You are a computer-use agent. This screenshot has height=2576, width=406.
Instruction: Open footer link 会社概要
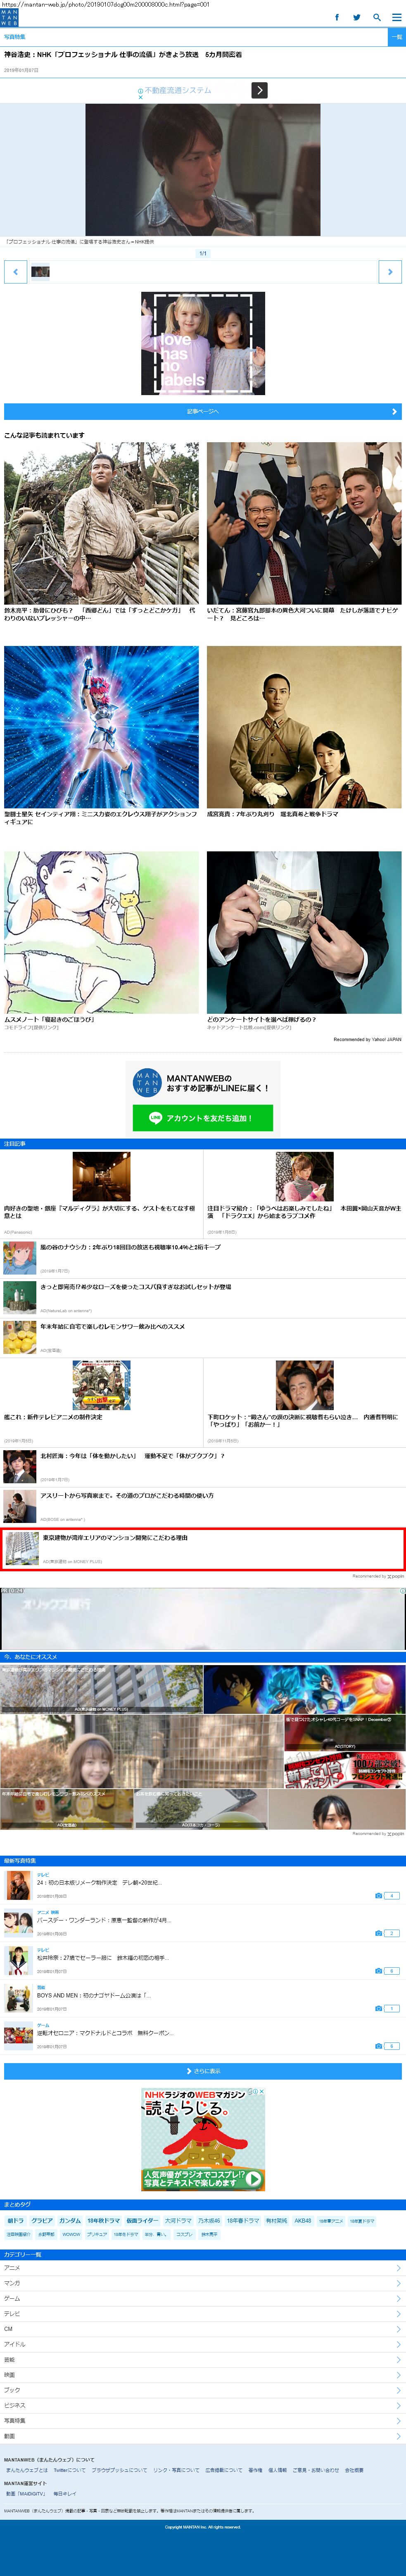354,2470
